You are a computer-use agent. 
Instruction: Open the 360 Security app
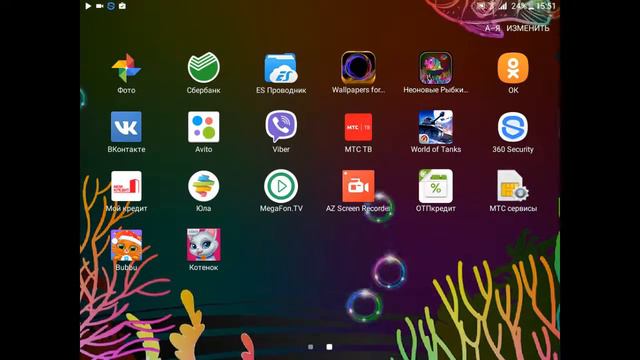513,127
